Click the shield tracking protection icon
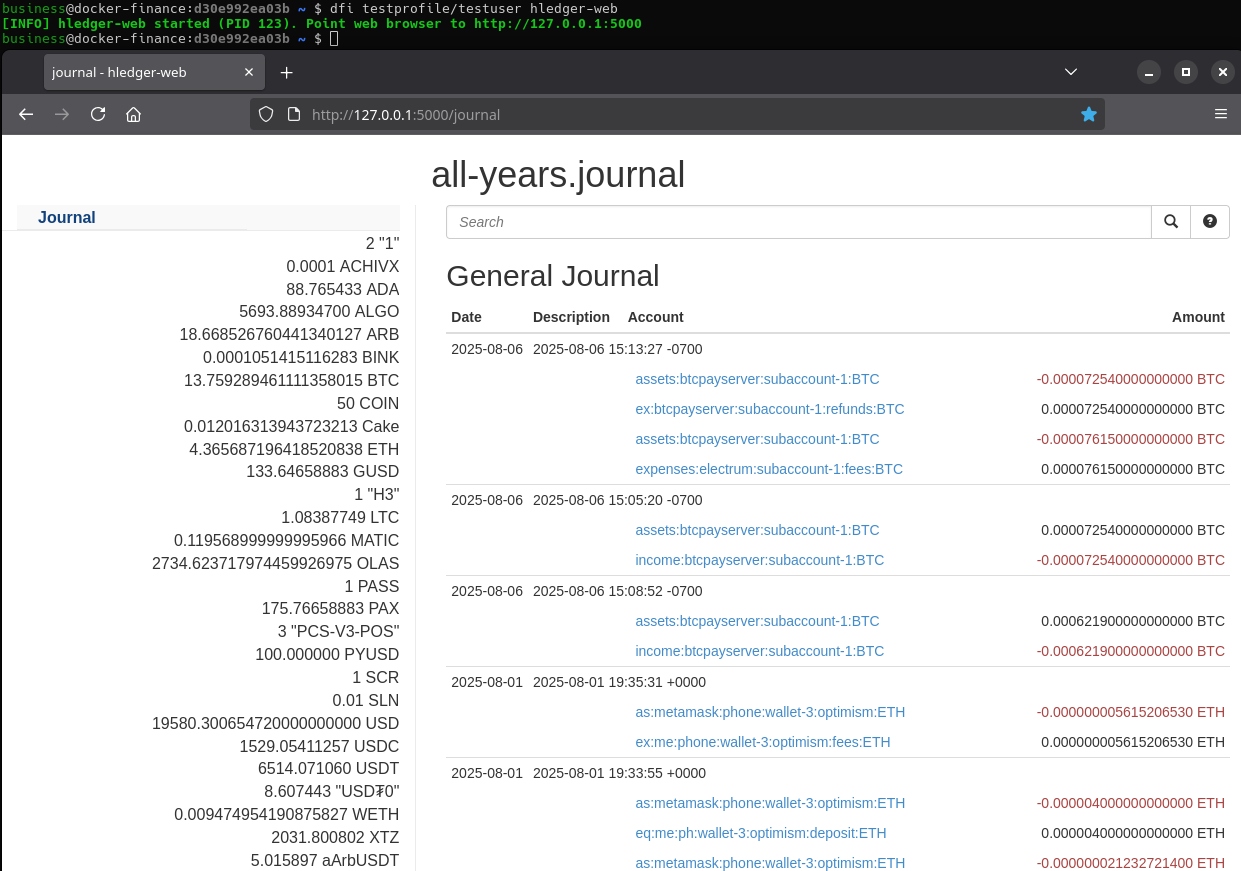Viewport: 1241px width, 871px height. click(266, 115)
